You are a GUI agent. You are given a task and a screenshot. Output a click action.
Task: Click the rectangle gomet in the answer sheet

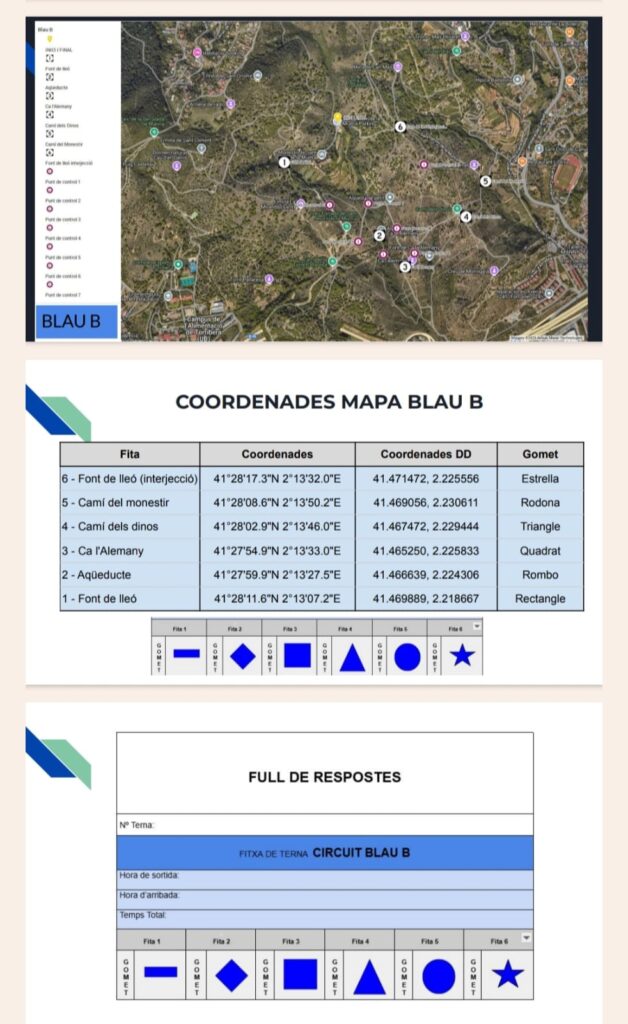coord(160,972)
